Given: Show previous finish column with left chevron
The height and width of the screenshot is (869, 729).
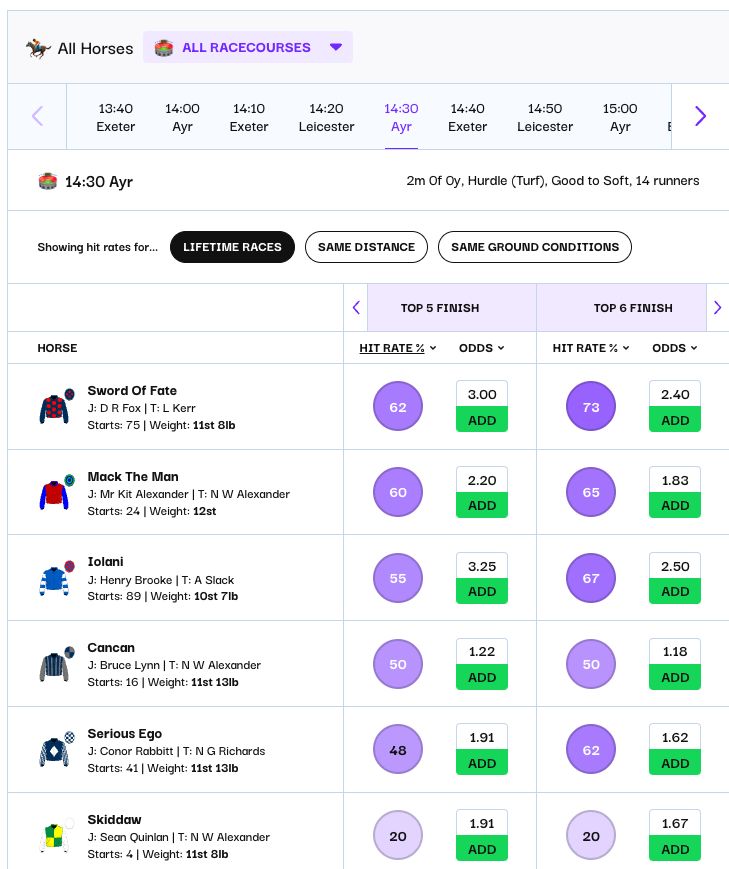Looking at the screenshot, I should coord(356,308).
